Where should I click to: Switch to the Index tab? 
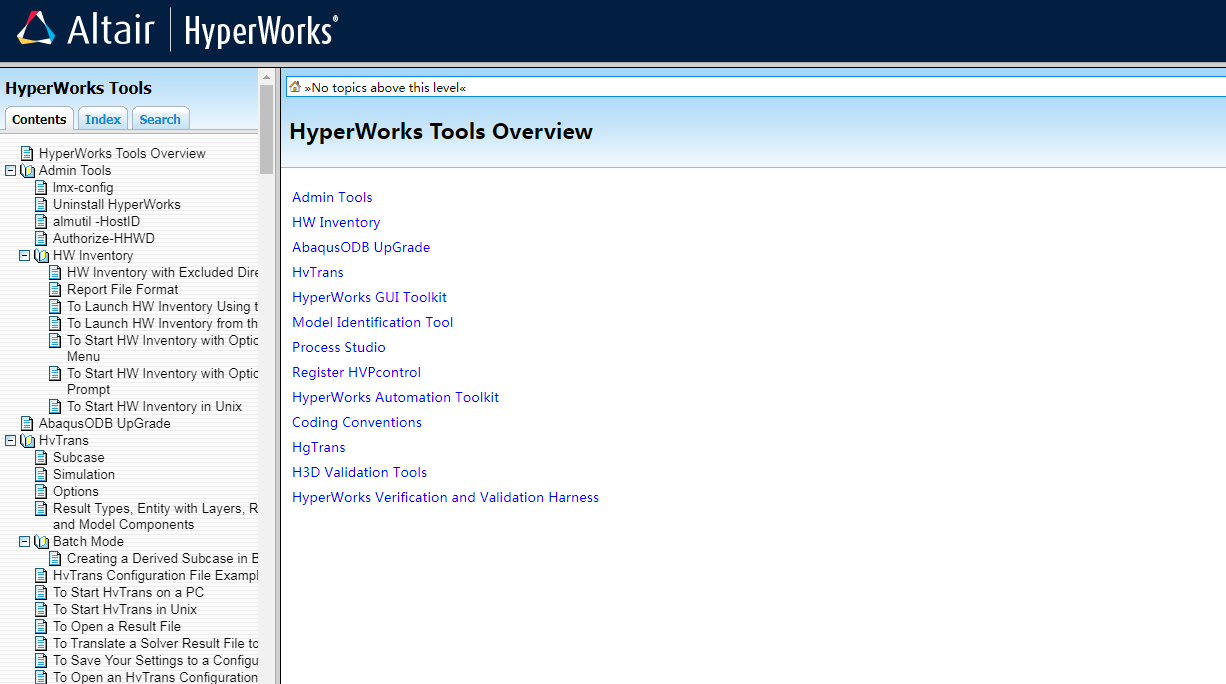pyautogui.click(x=103, y=119)
